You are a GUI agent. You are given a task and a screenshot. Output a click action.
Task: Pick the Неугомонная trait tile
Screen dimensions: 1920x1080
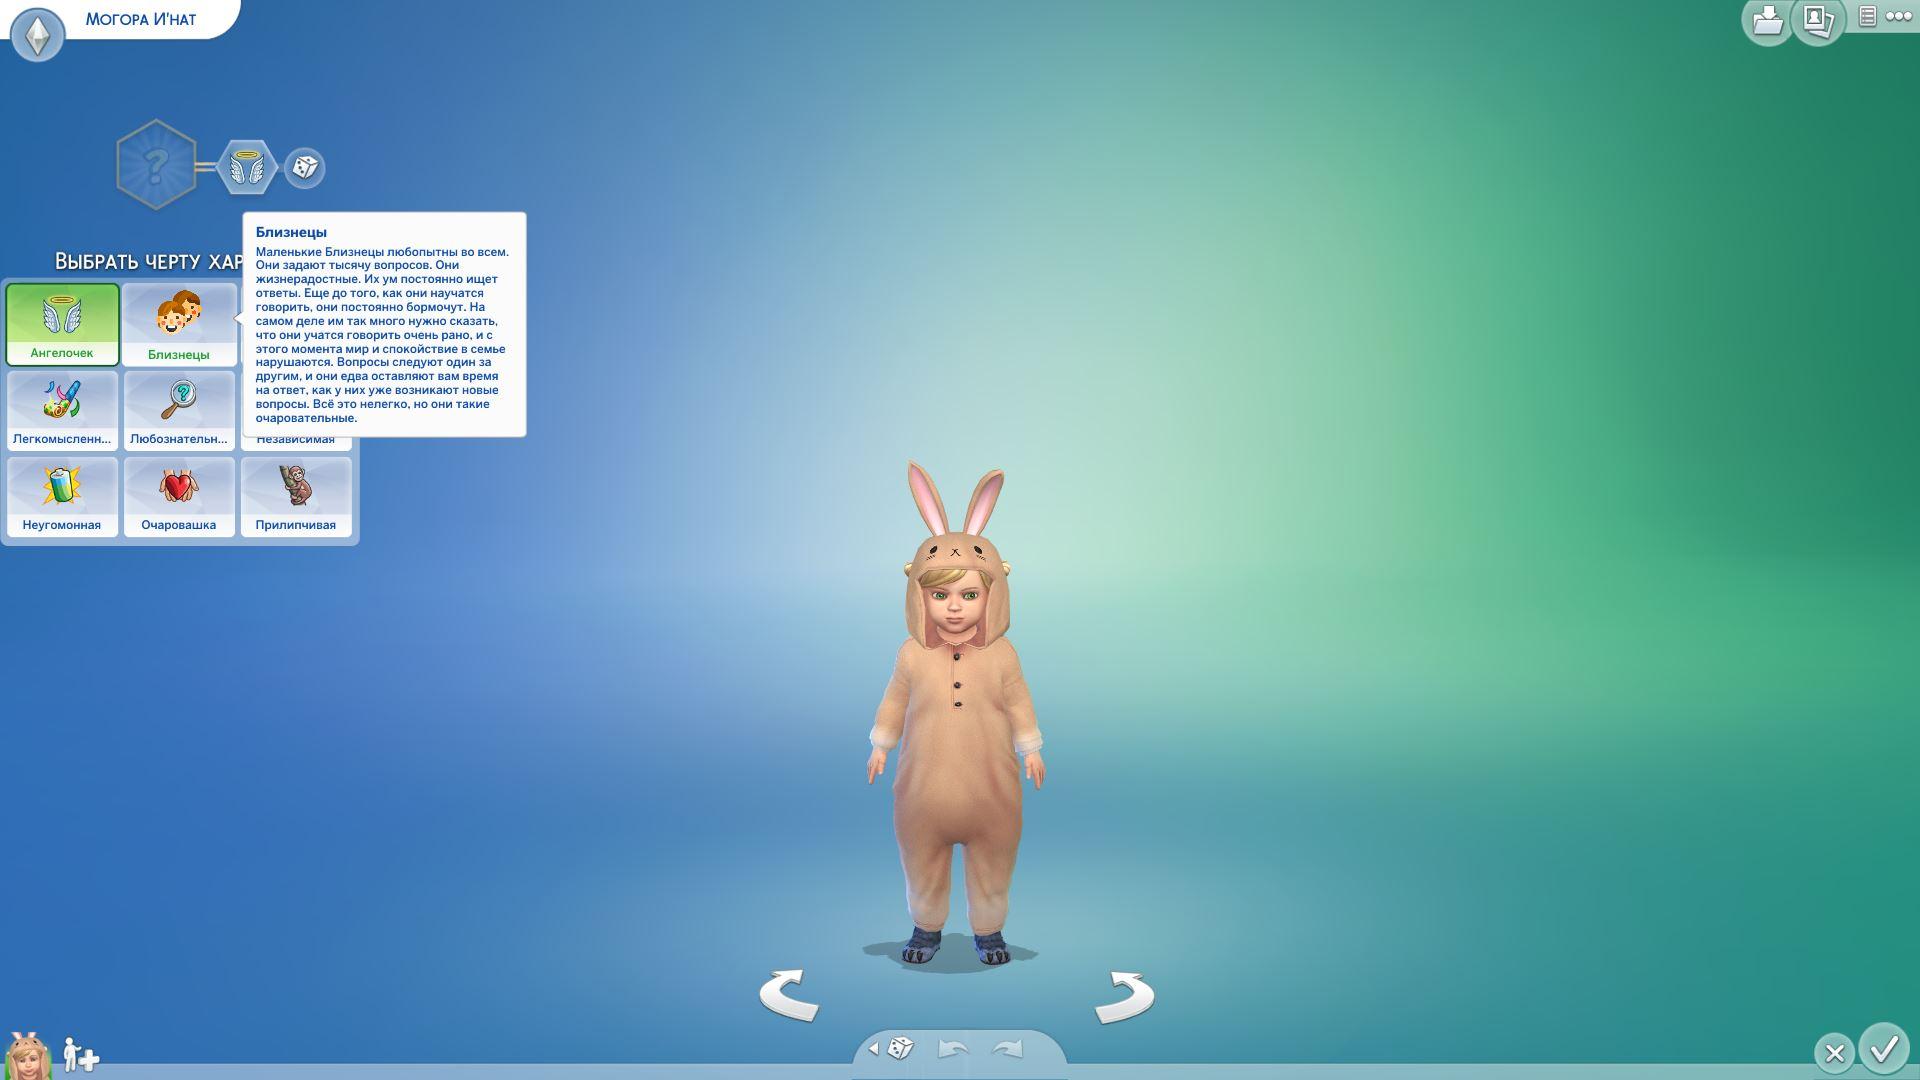(62, 496)
